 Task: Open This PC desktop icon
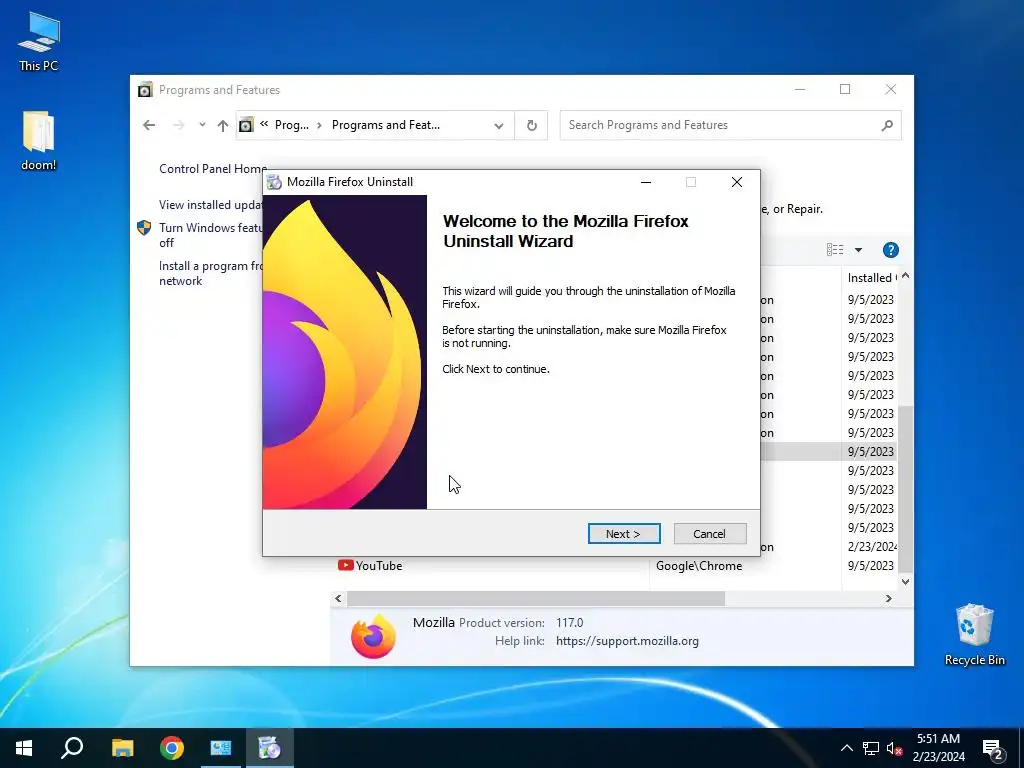[x=39, y=42]
